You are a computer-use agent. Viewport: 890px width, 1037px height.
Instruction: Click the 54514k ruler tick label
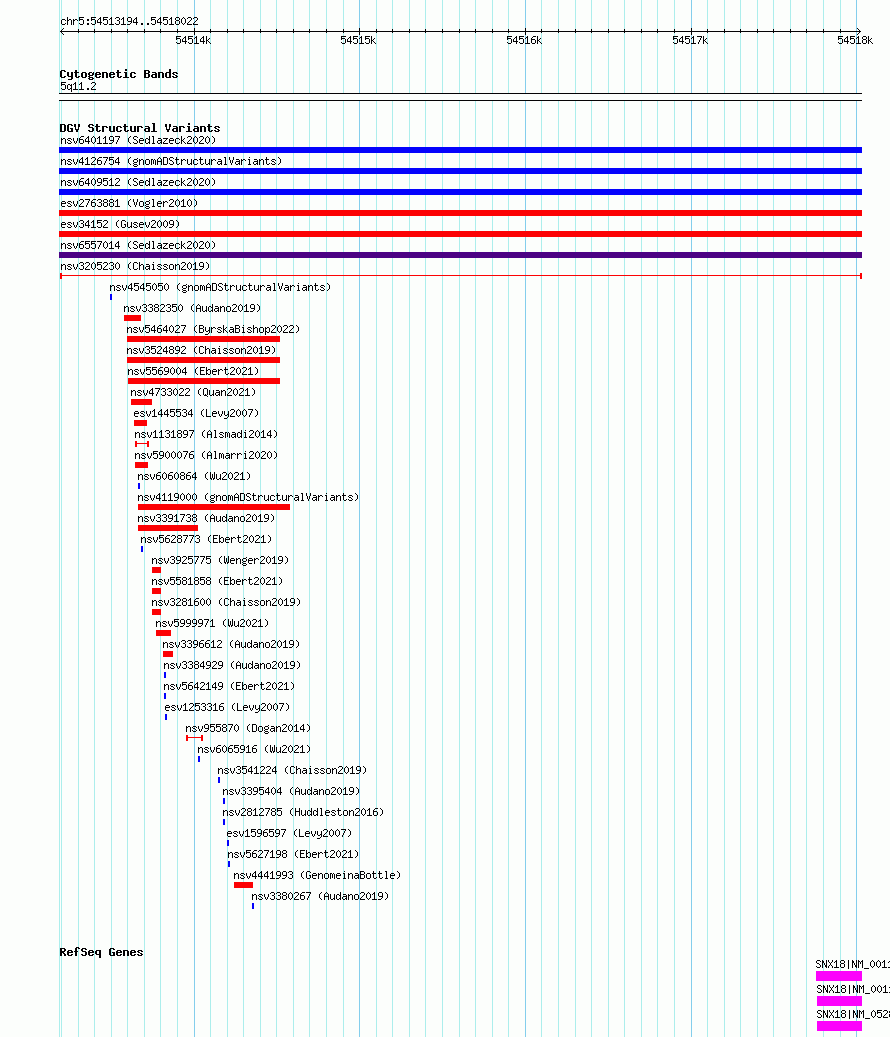(193, 40)
